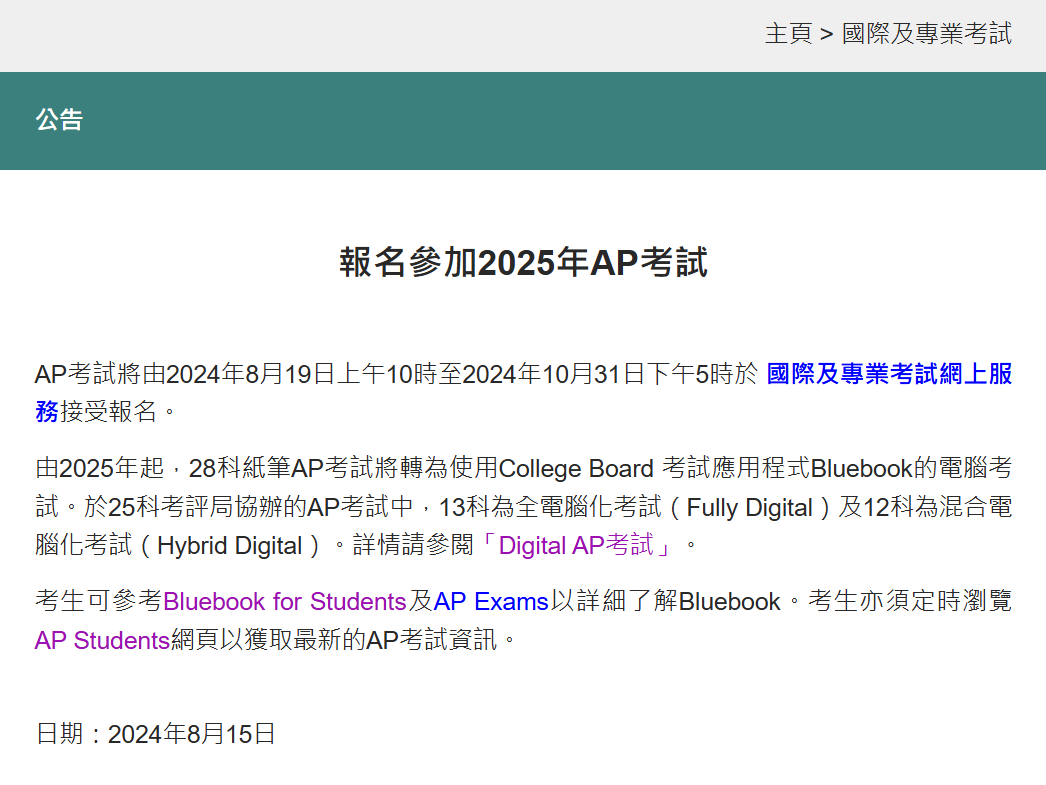
Task: Click the text "Fully Digital"
Action: (x=750, y=508)
